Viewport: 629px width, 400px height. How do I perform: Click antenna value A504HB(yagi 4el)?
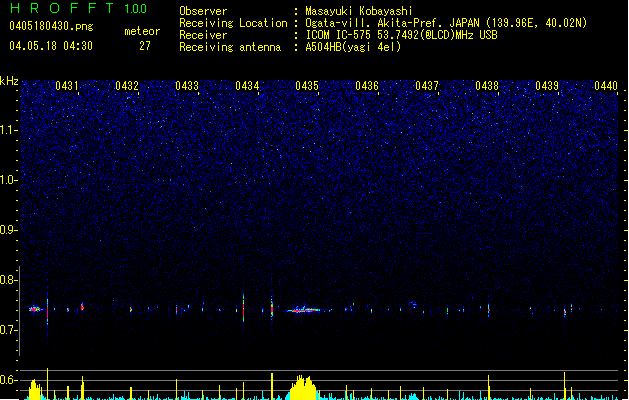[353, 47]
